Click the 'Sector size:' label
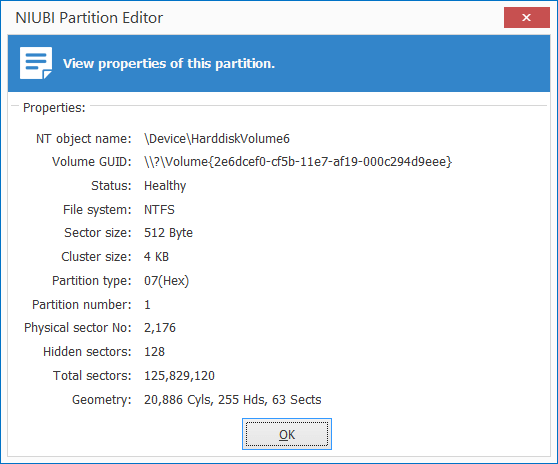 click(x=98, y=233)
